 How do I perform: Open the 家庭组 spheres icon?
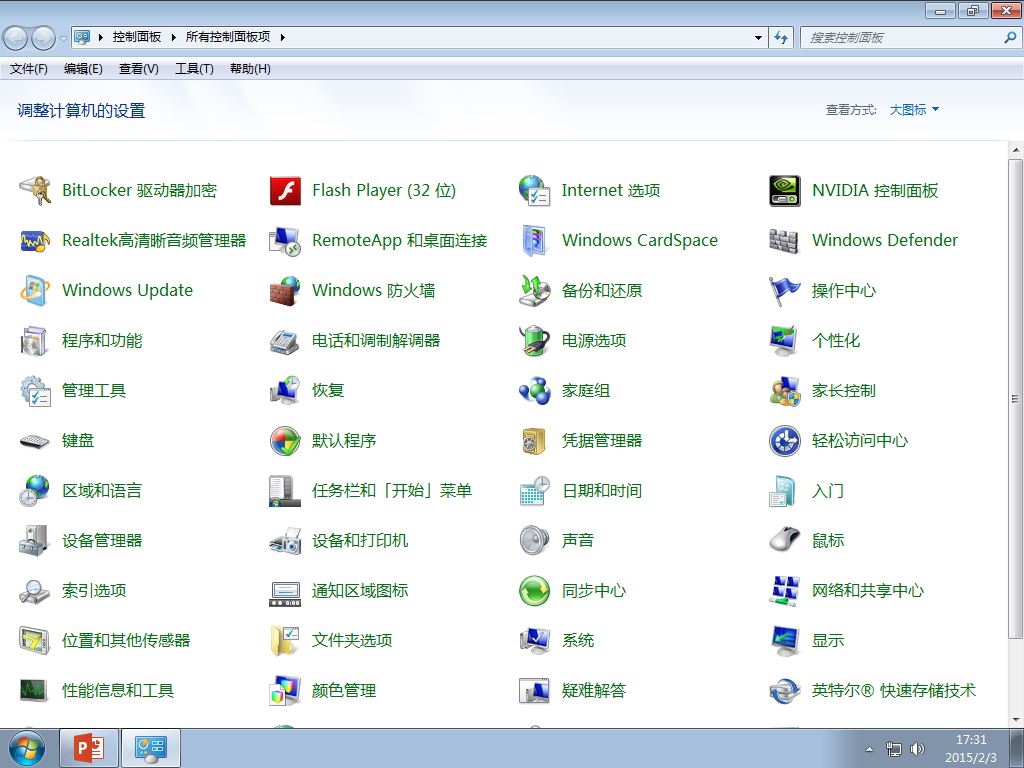tap(535, 391)
